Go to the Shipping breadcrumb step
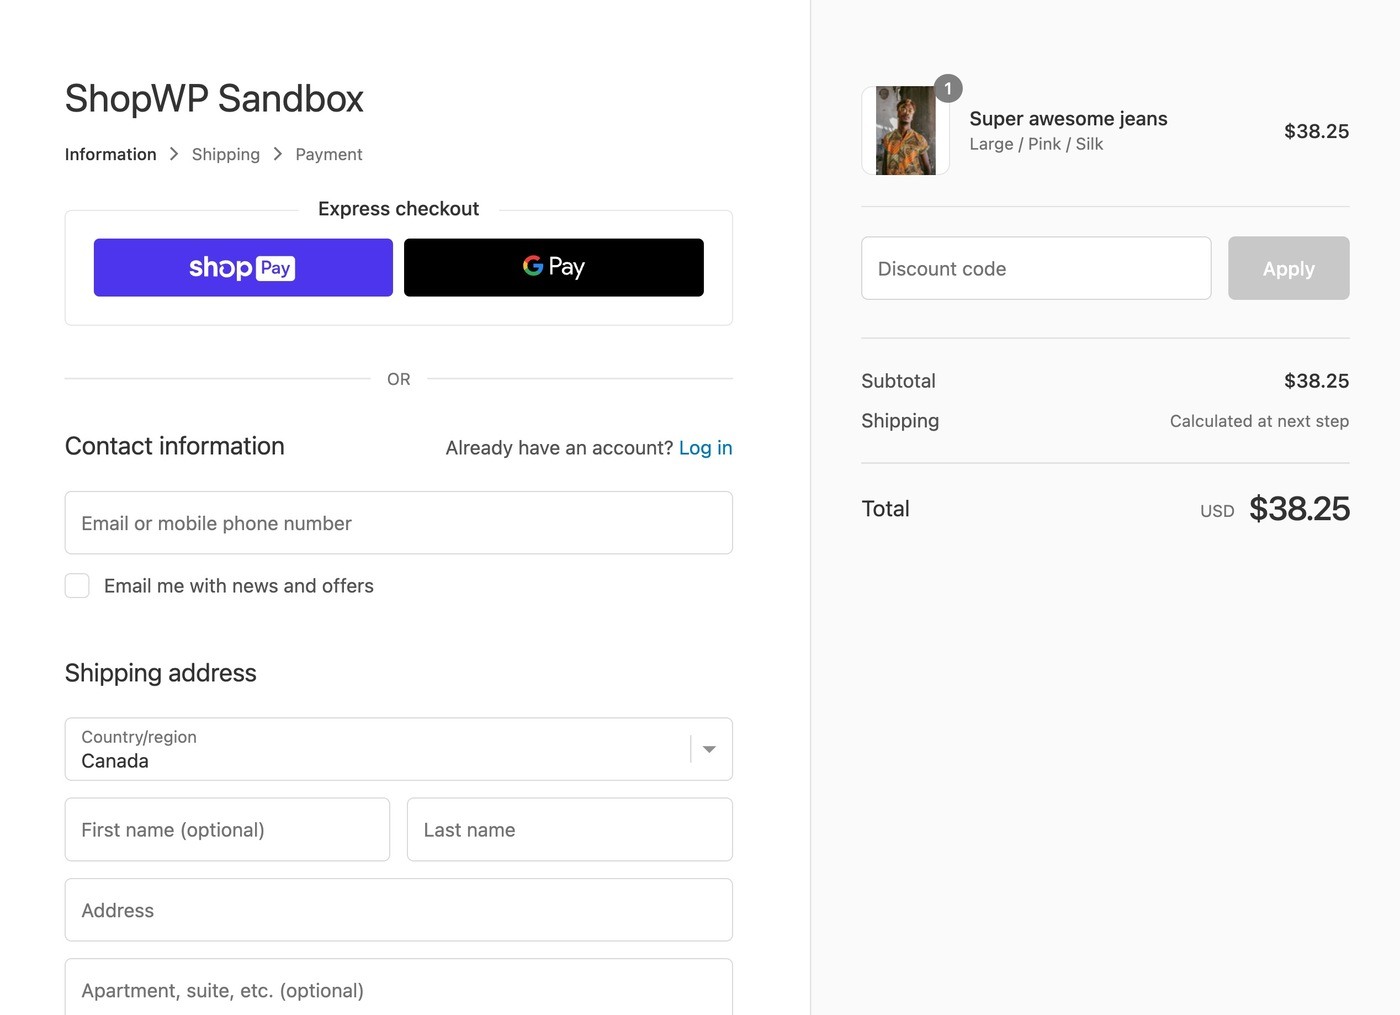This screenshot has width=1400, height=1015. pyautogui.click(x=226, y=154)
